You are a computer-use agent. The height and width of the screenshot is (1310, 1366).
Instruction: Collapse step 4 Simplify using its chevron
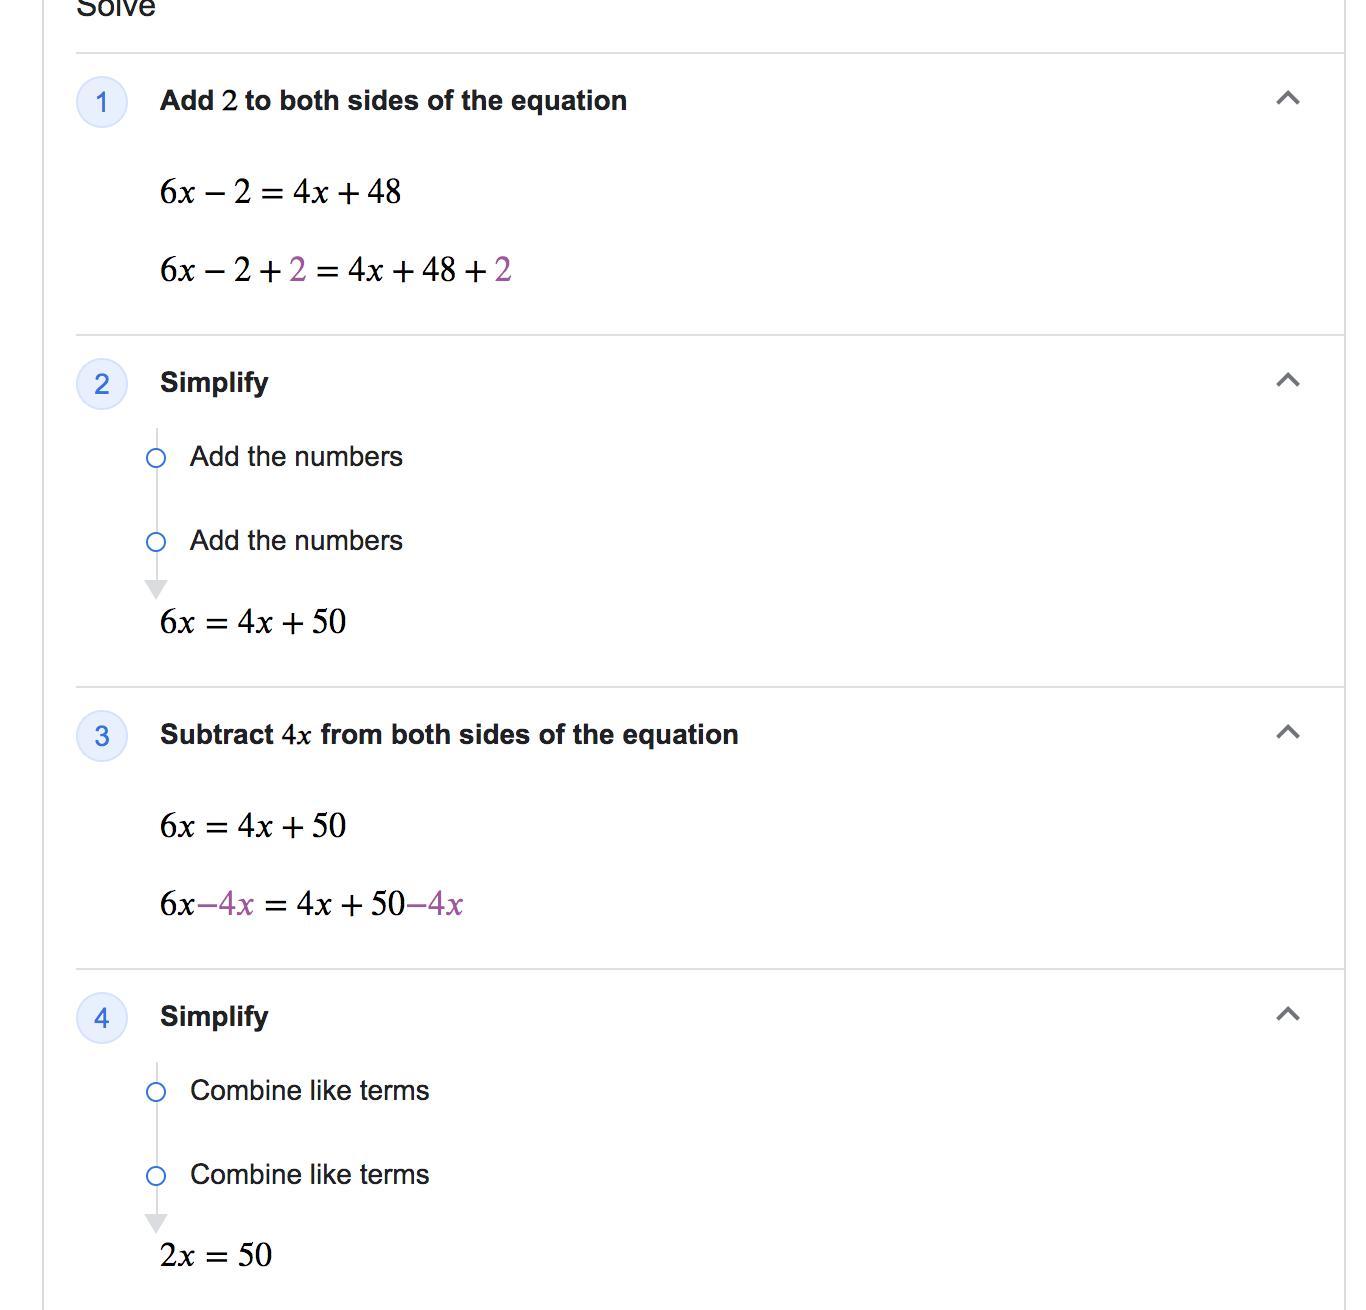click(x=1288, y=1014)
